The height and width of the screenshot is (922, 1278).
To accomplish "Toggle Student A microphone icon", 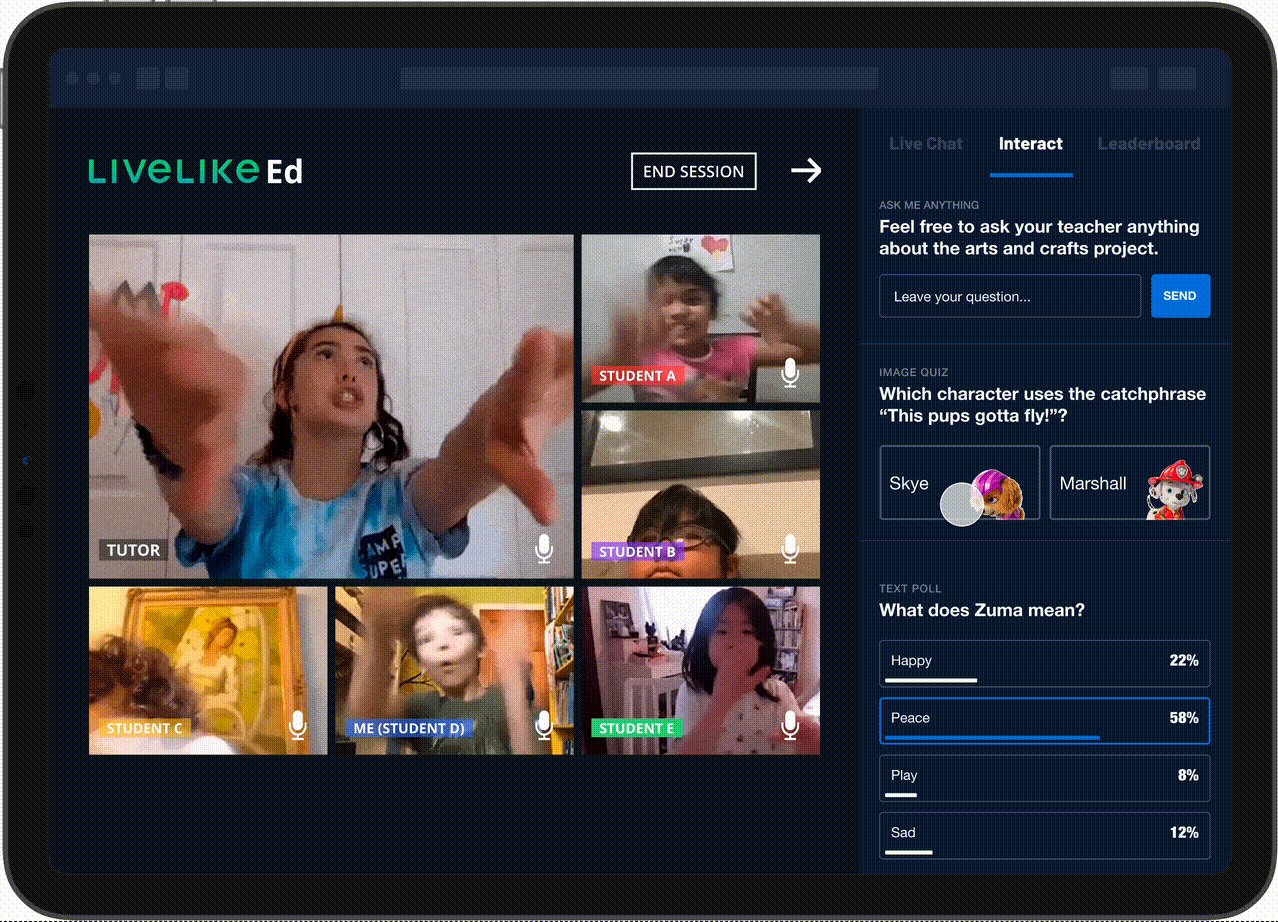I will tap(790, 373).
